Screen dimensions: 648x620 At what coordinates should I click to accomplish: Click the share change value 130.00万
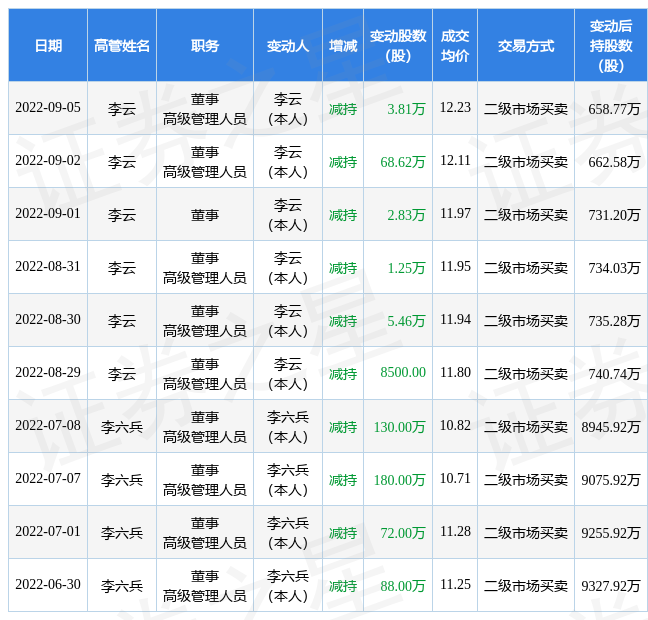point(400,427)
